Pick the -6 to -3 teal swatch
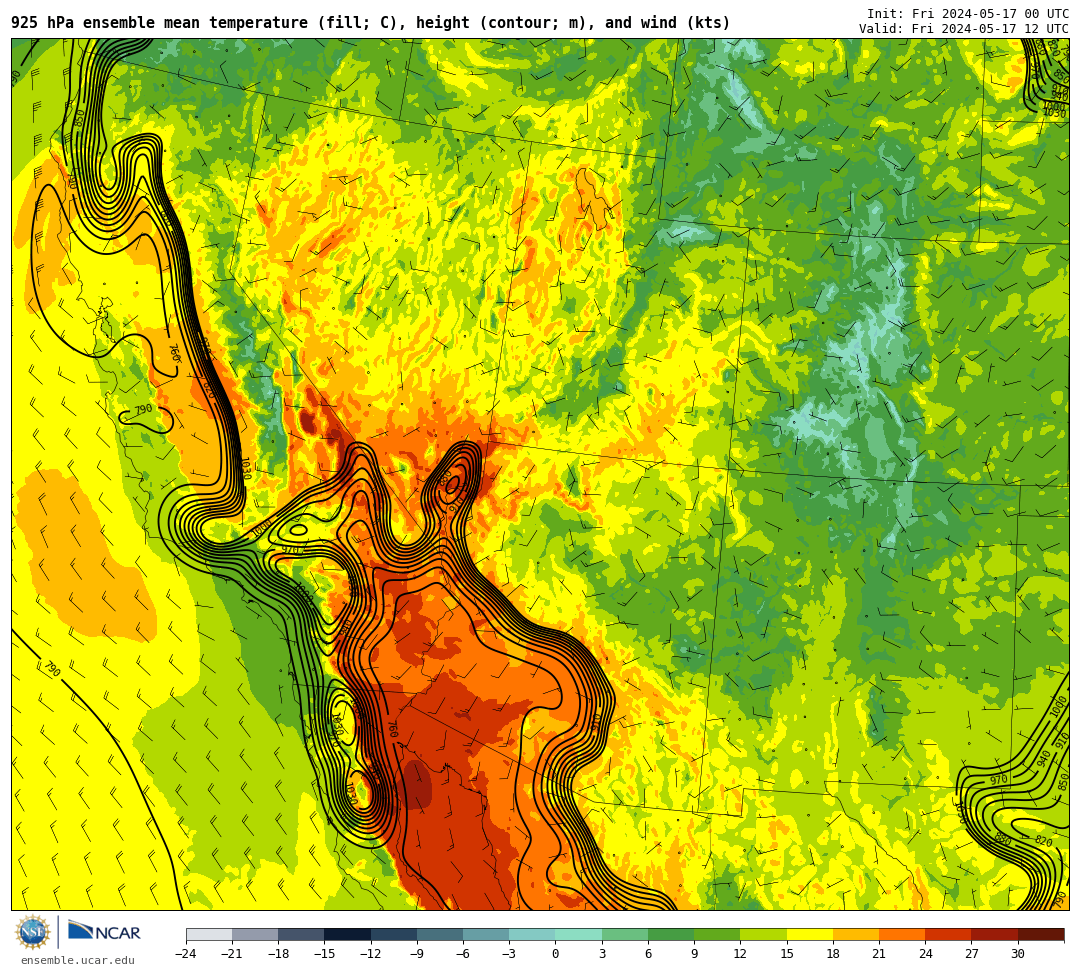The height and width of the screenshot is (973, 1080). tap(486, 934)
